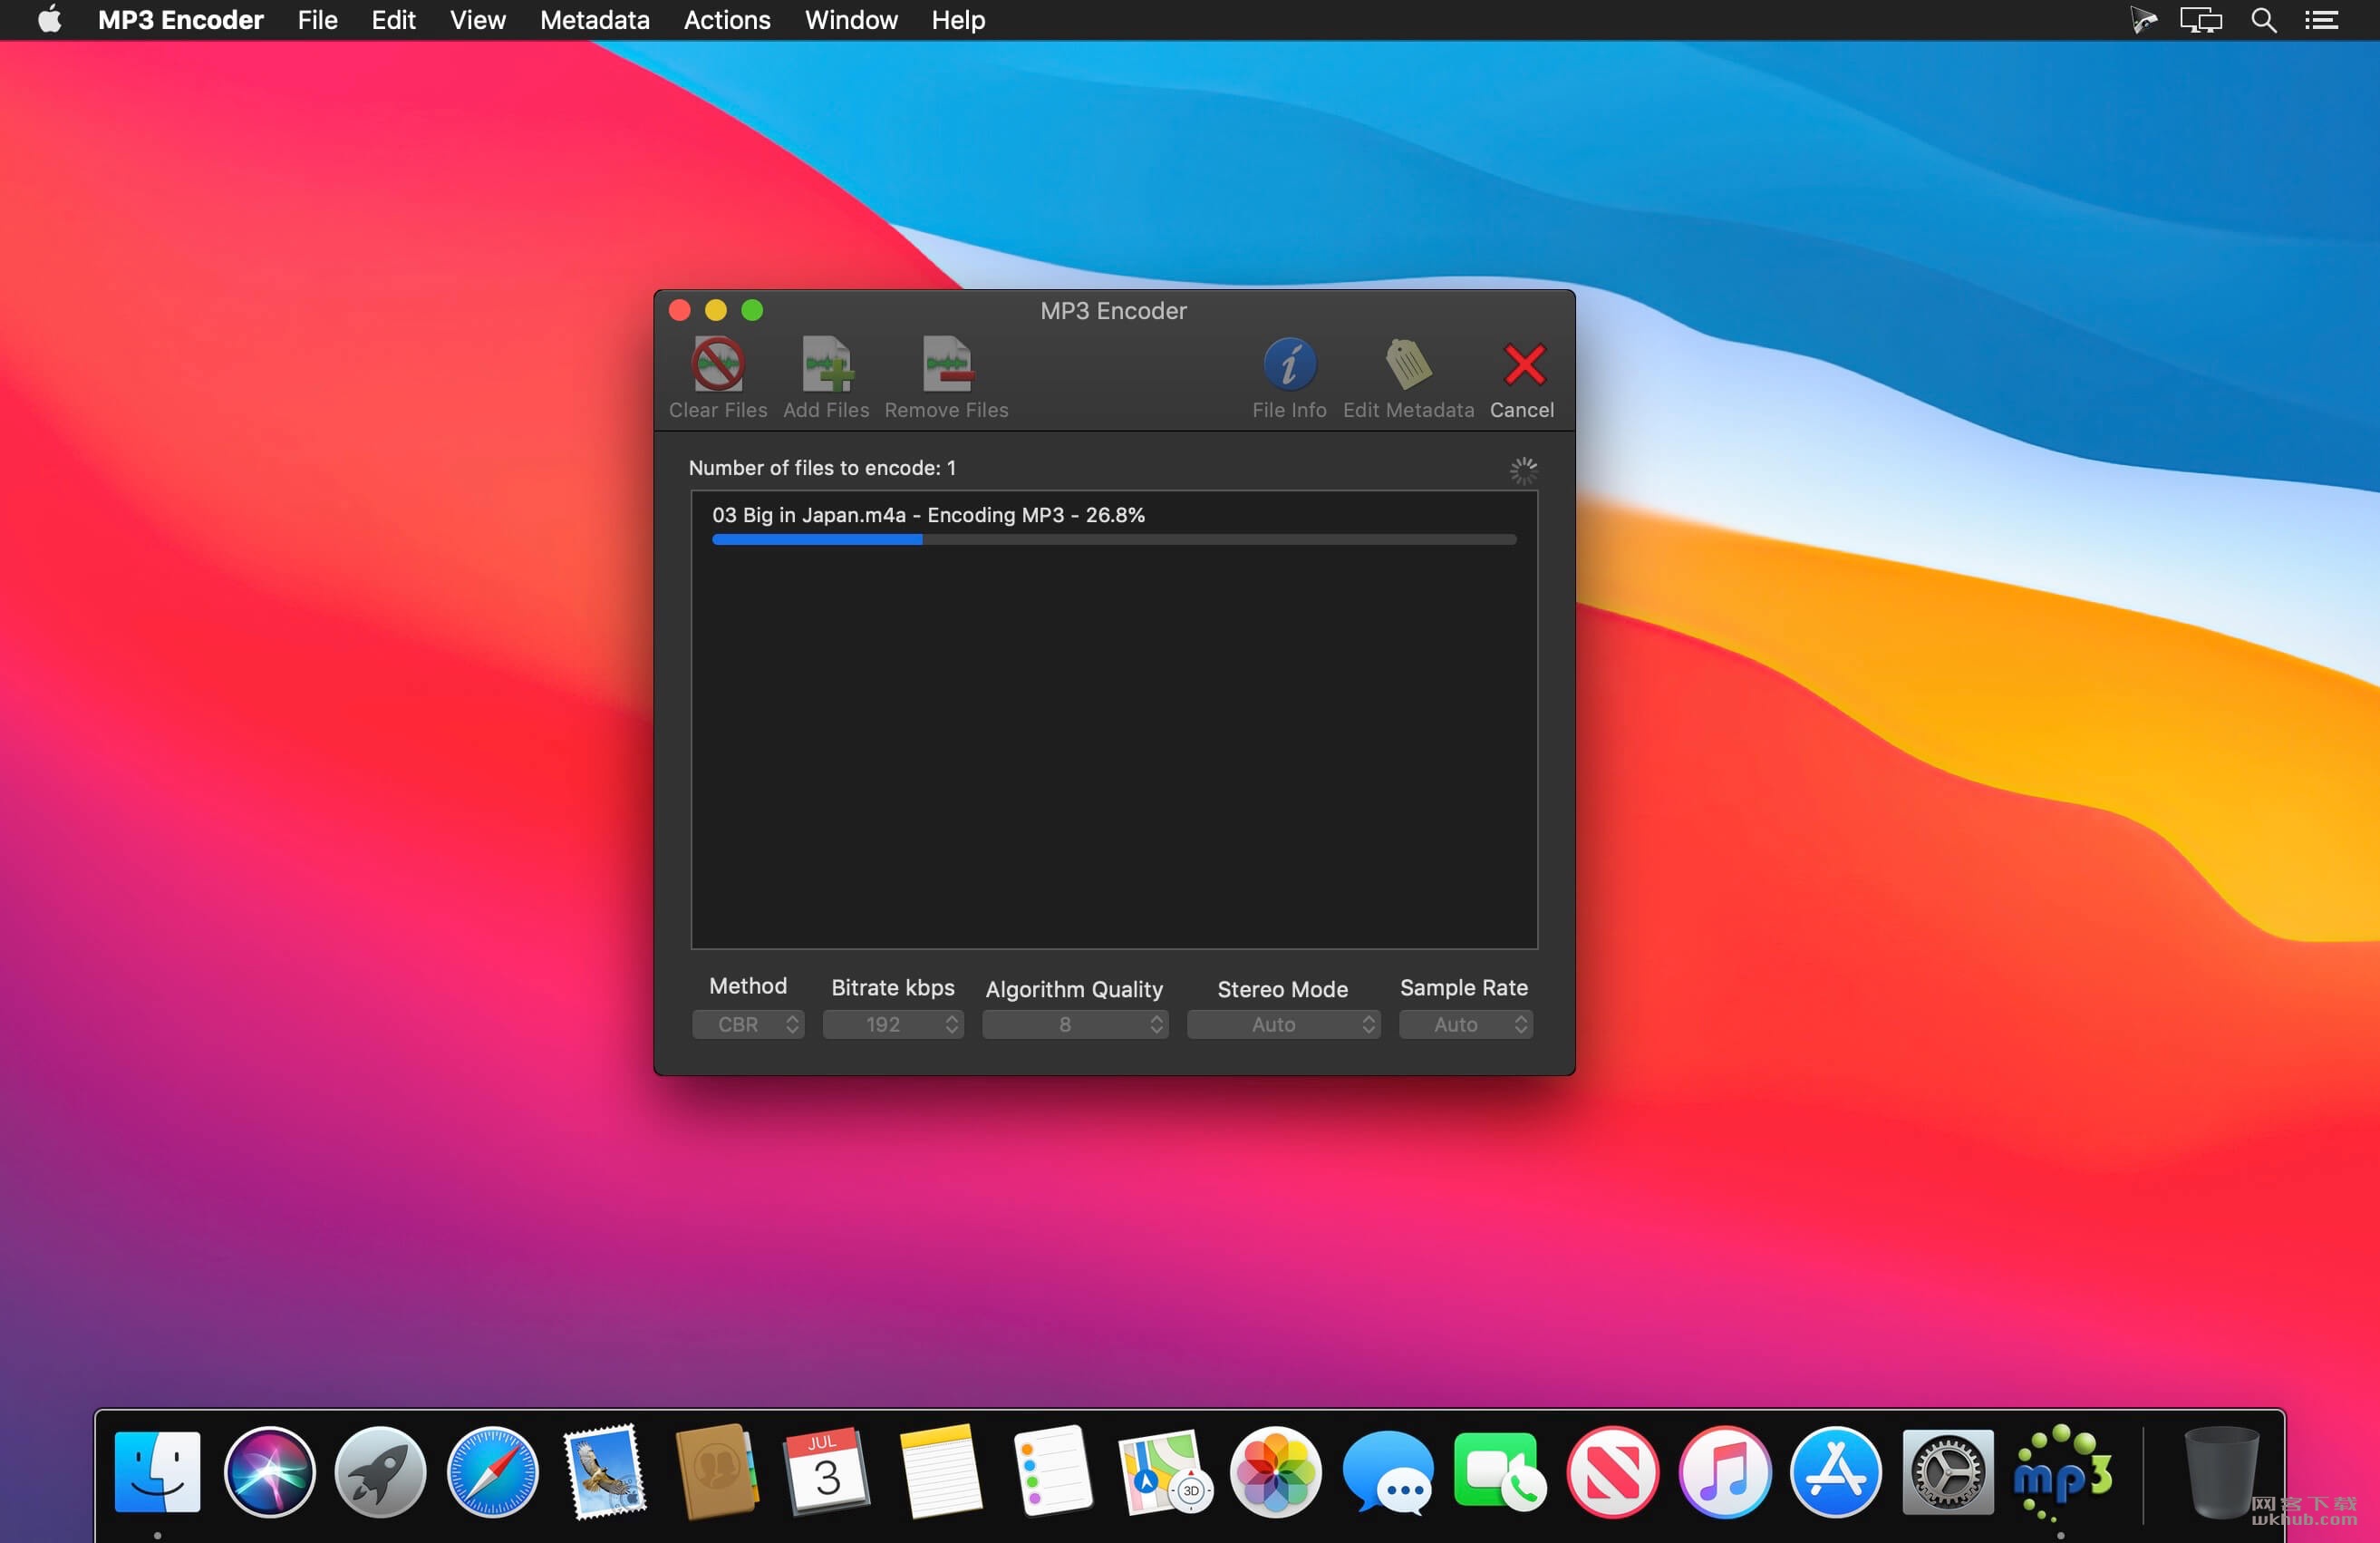Open the Metadata menu
This screenshot has width=2380, height=1543.
coord(595,20)
